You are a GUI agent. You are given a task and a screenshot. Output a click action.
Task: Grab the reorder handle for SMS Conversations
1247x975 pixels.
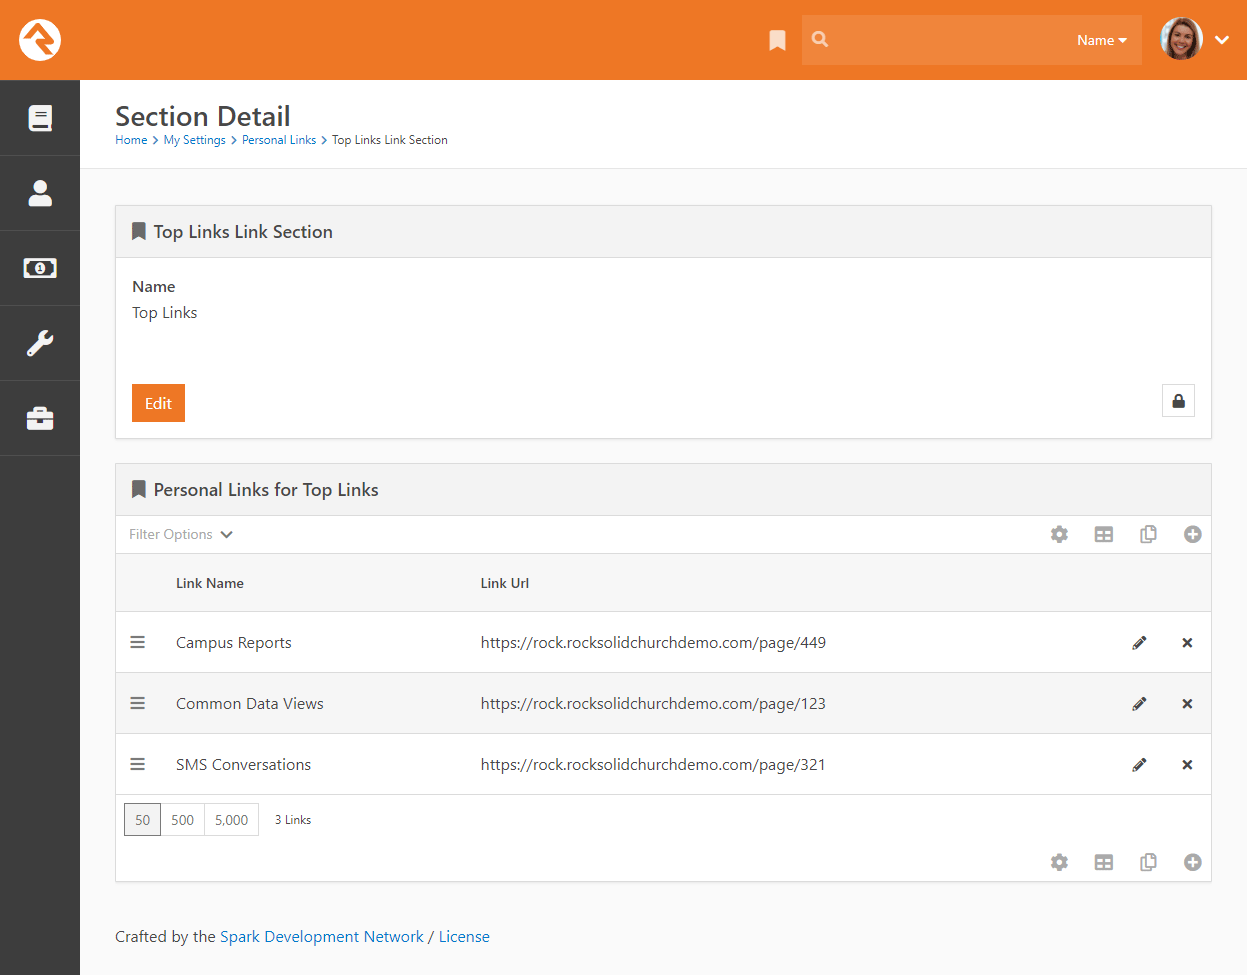(138, 764)
